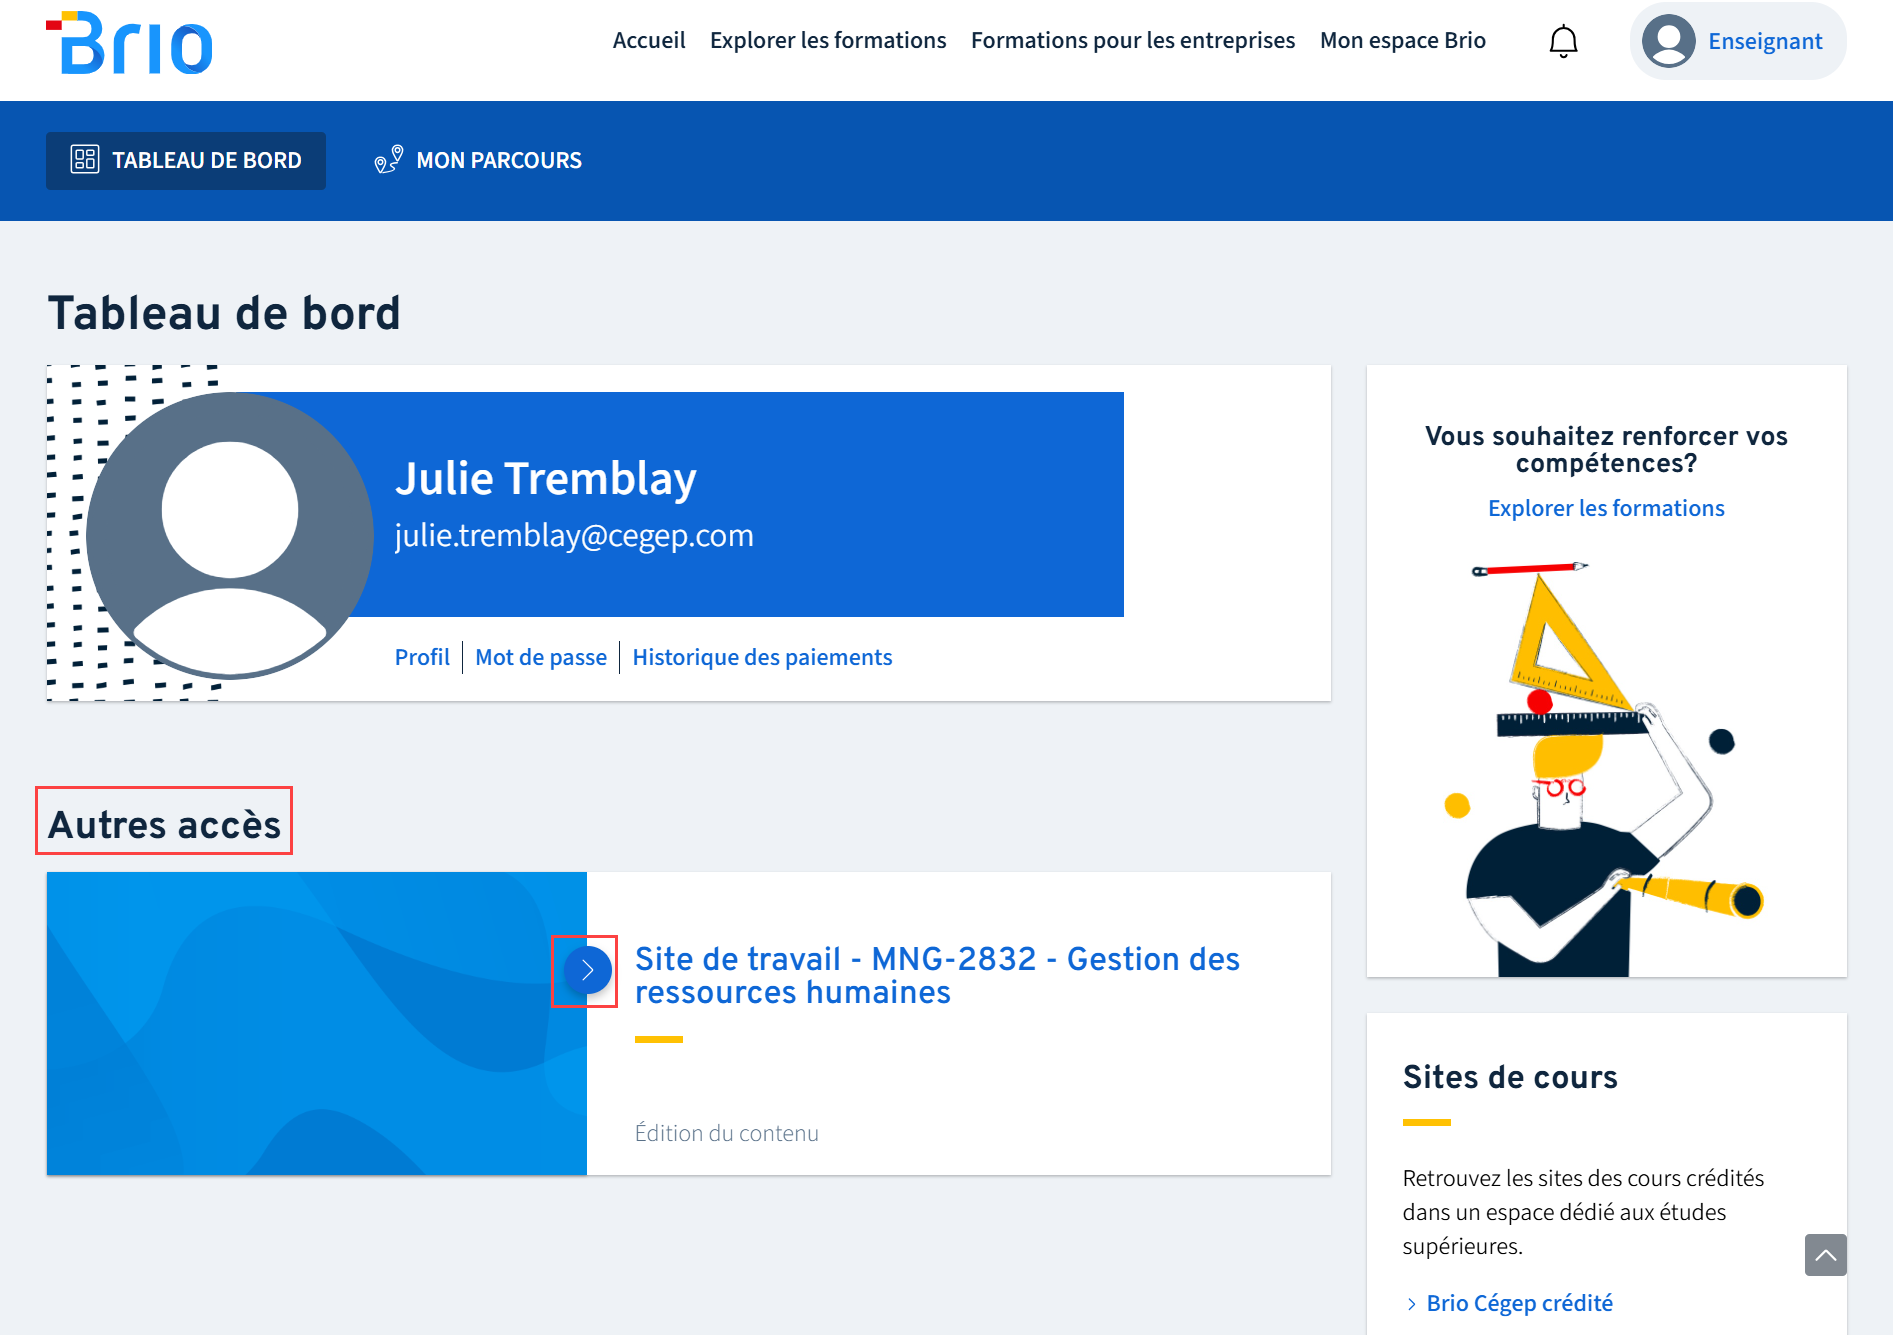1893x1335 pixels.
Task: Click the Autres accès heading
Action: click(x=165, y=824)
